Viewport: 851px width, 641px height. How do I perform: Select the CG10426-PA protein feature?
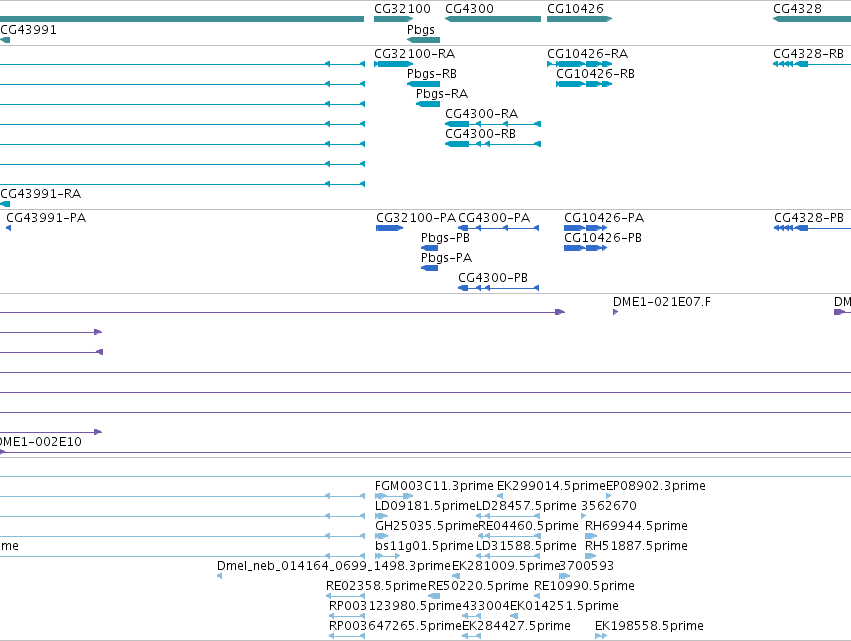tap(586, 228)
